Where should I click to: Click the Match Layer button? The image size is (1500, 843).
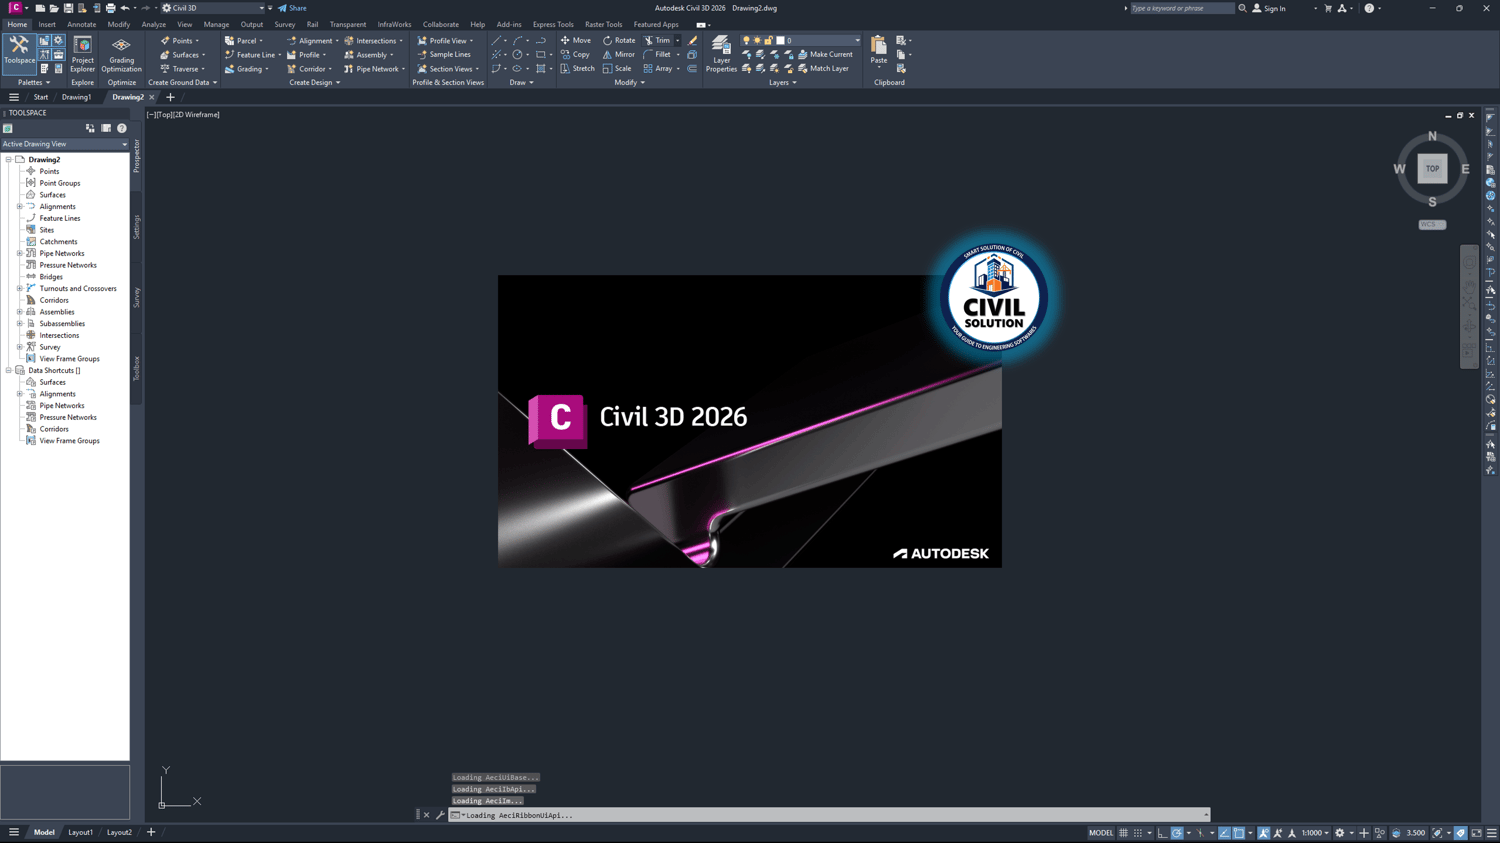coord(823,69)
